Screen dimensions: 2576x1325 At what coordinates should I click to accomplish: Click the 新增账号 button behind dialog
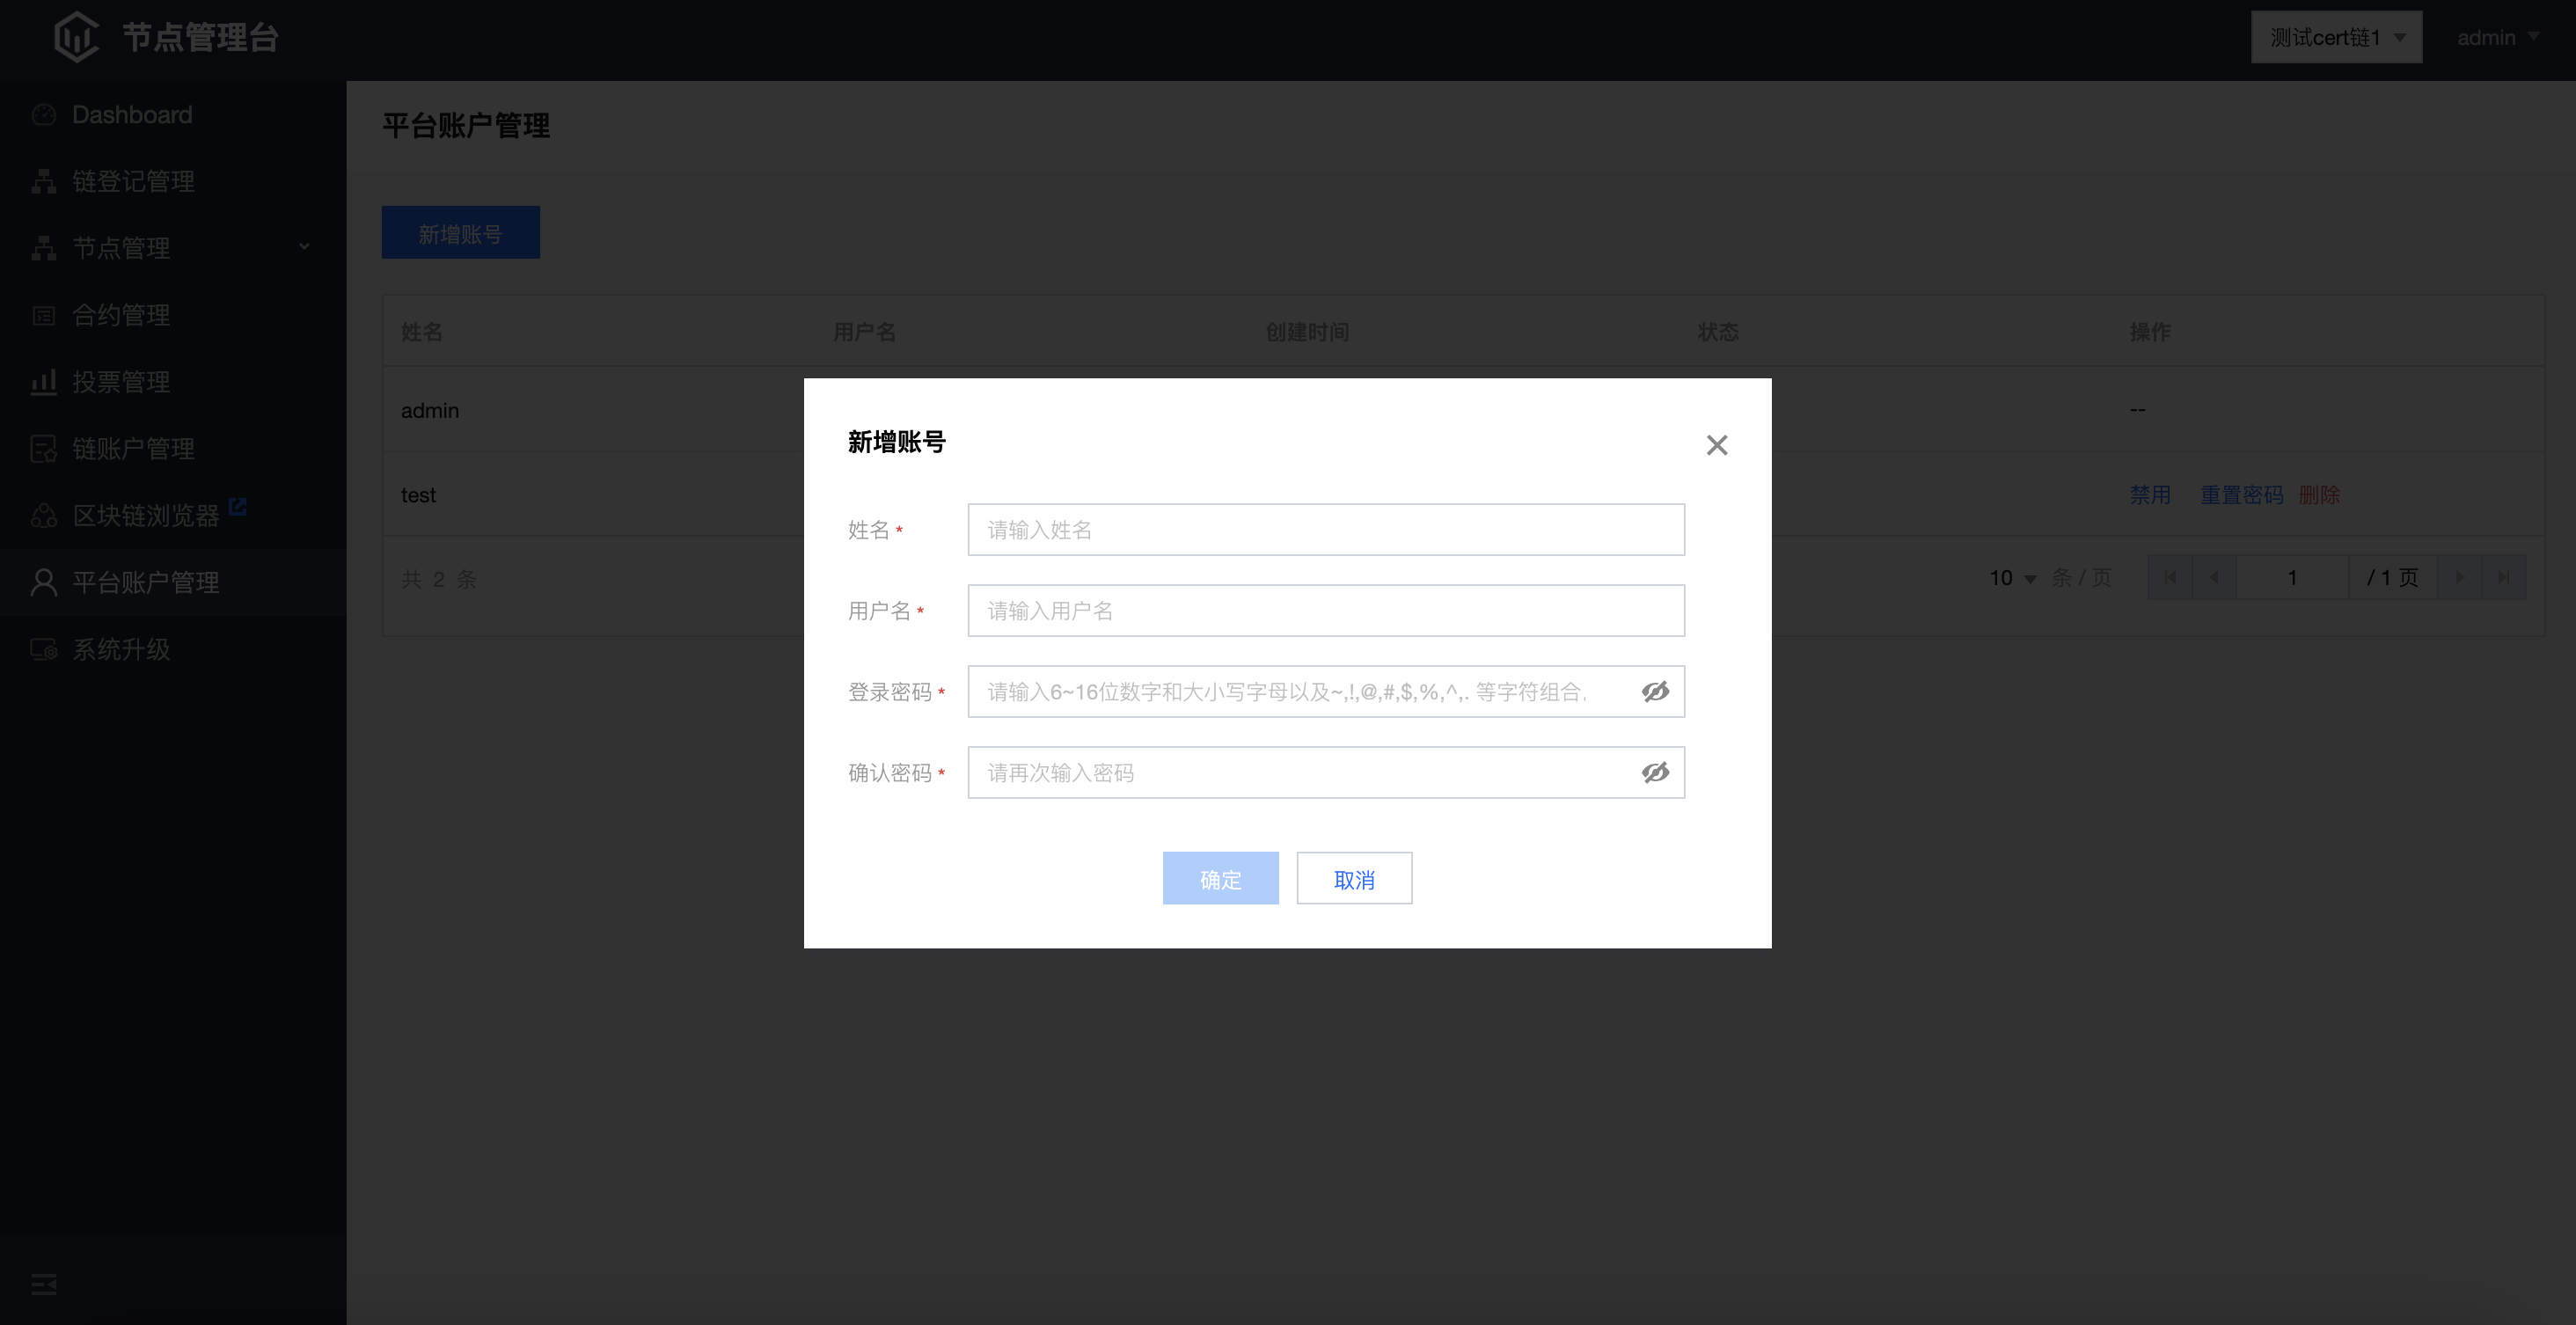[x=460, y=233]
